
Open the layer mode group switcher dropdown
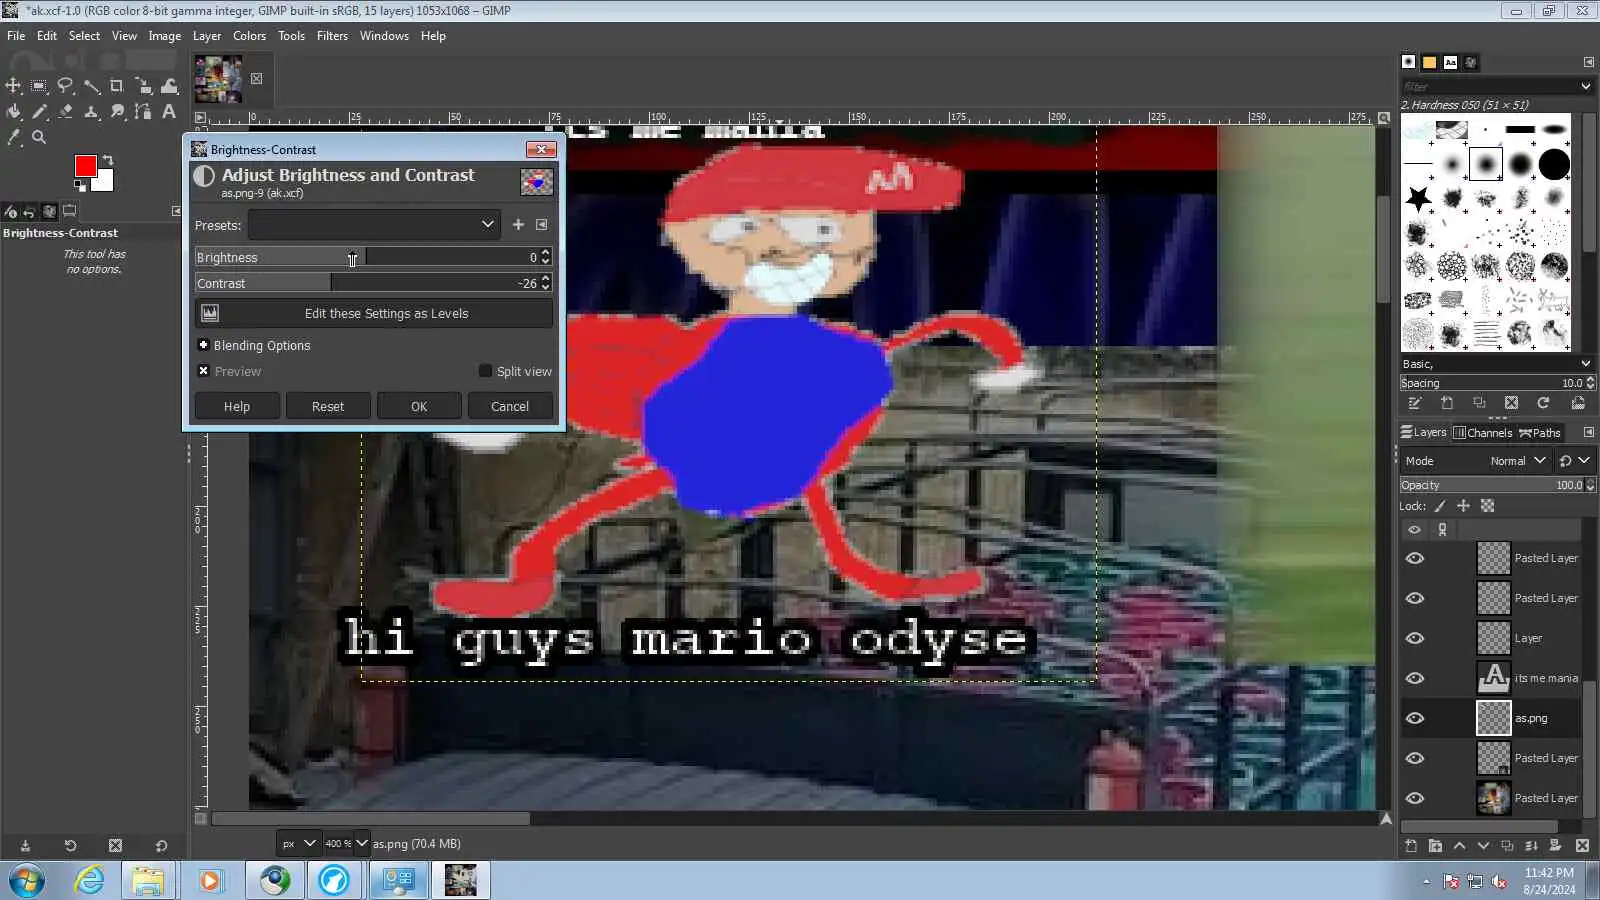(1574, 461)
